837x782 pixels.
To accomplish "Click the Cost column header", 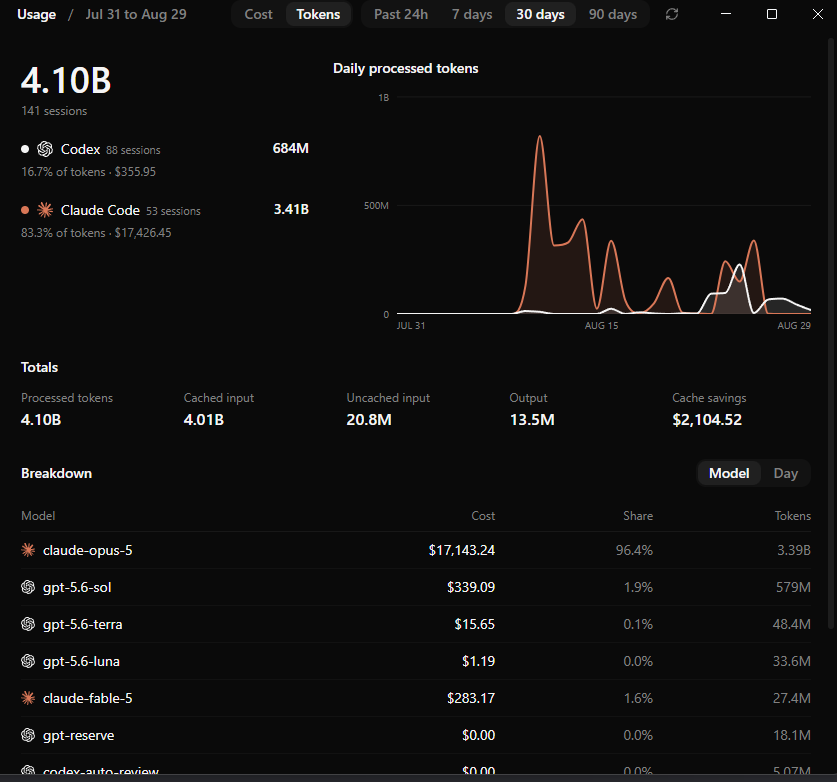I will point(483,516).
